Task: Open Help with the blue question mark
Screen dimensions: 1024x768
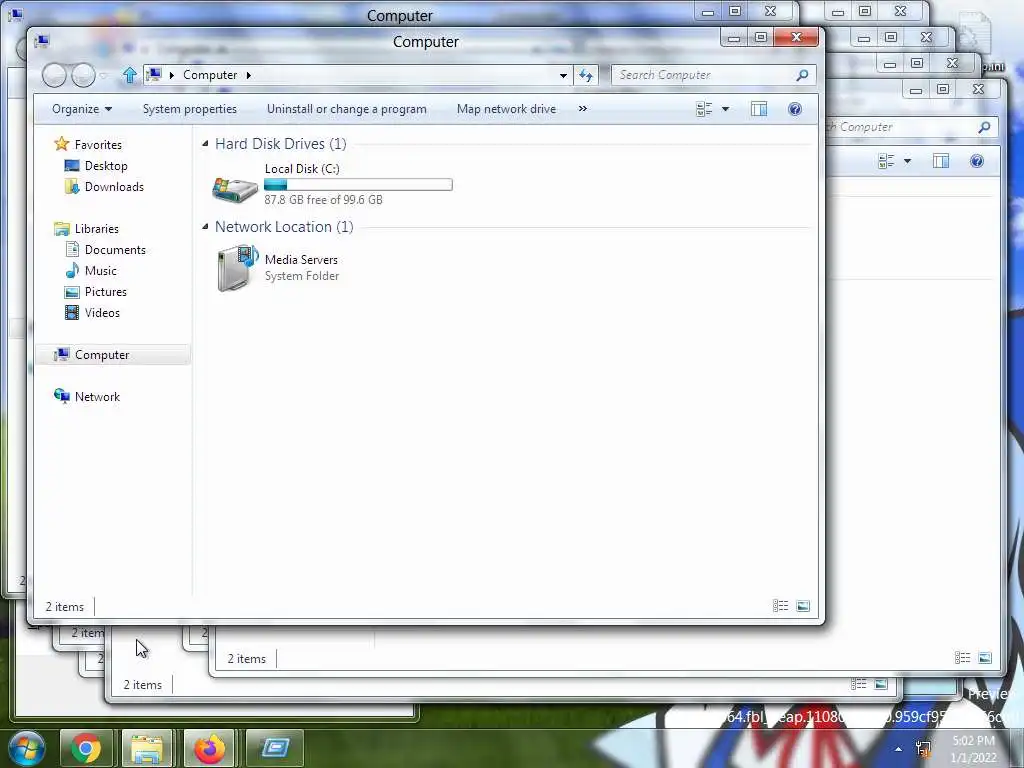Action: click(x=795, y=109)
